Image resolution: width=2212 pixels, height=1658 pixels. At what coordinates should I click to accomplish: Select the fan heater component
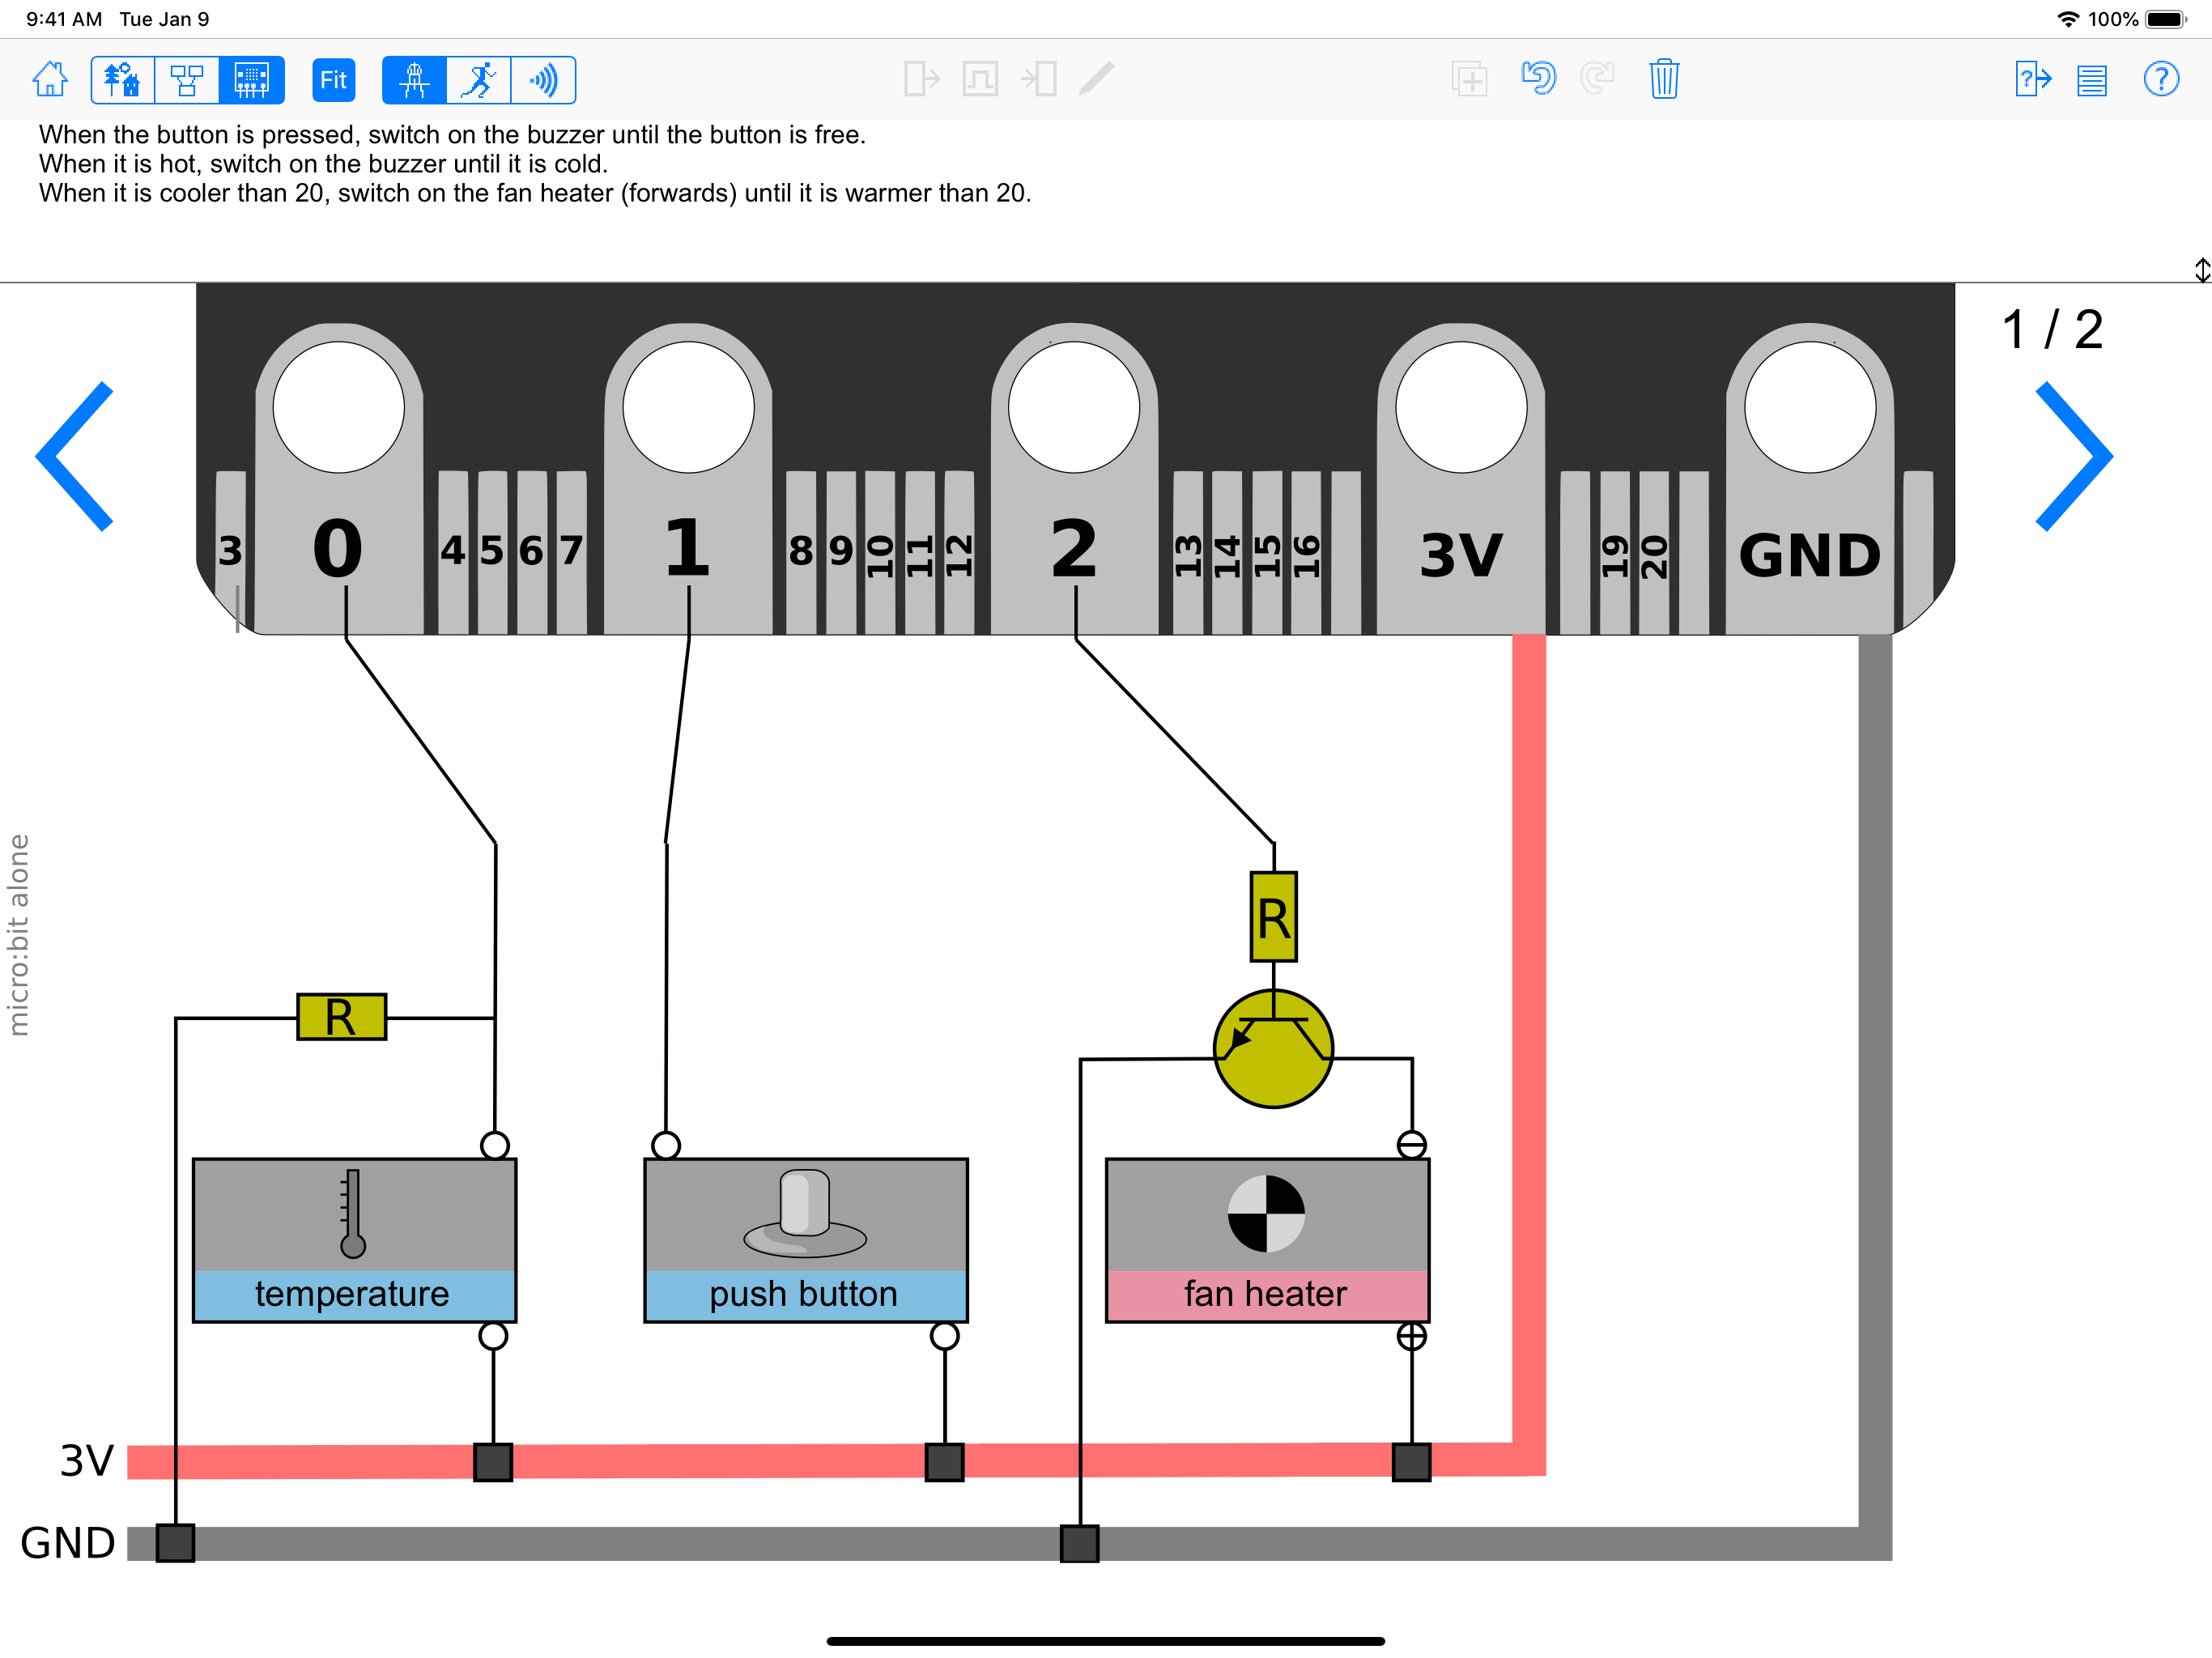click(x=1267, y=1240)
